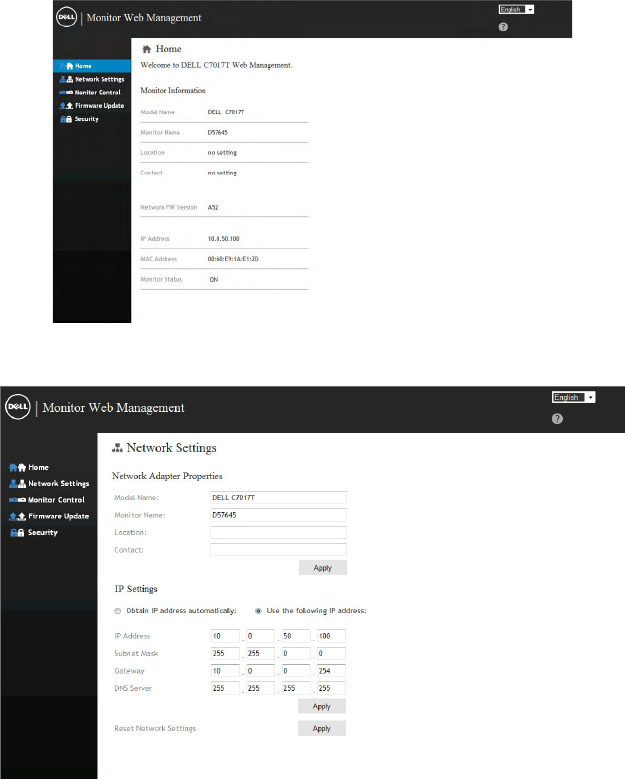This screenshot has height=779, width=625.
Task: Click the Monitor Name value D57645 on the Home page
Action: click(218, 133)
